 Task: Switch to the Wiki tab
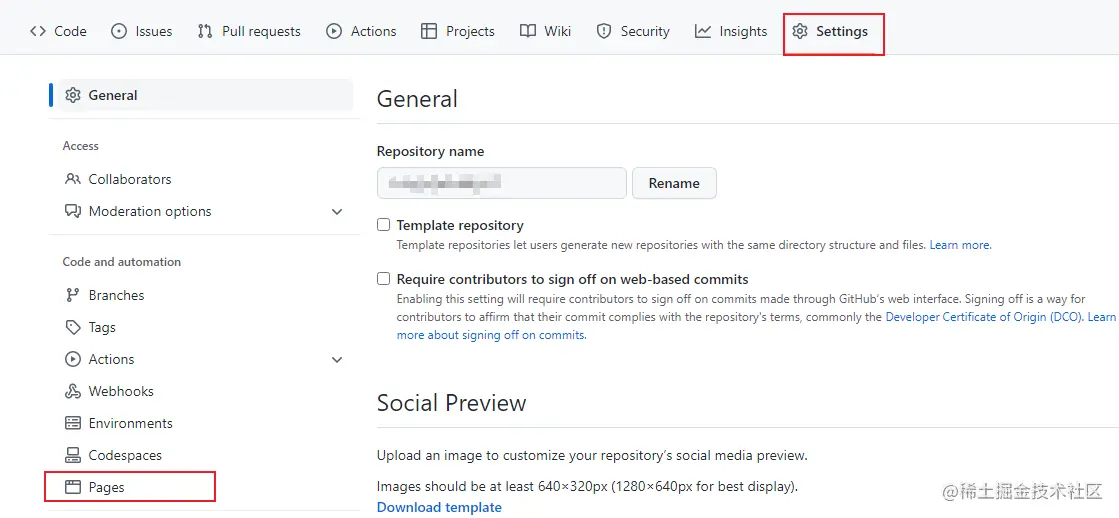[x=545, y=31]
